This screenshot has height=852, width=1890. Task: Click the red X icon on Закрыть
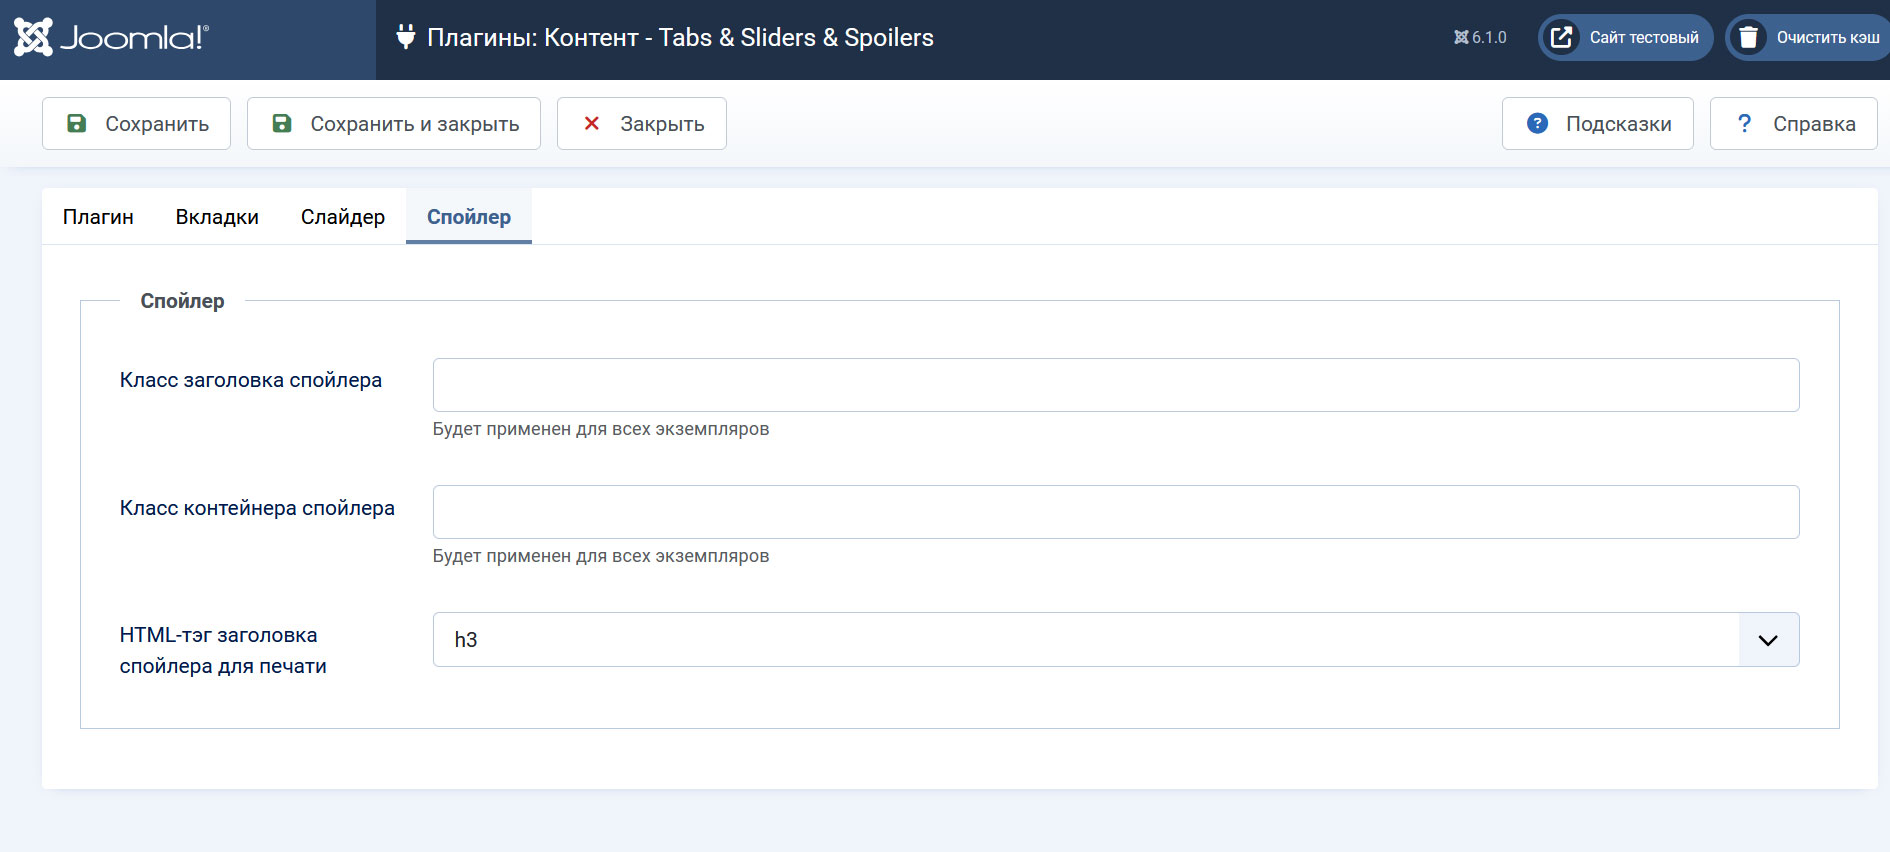pyautogui.click(x=592, y=123)
